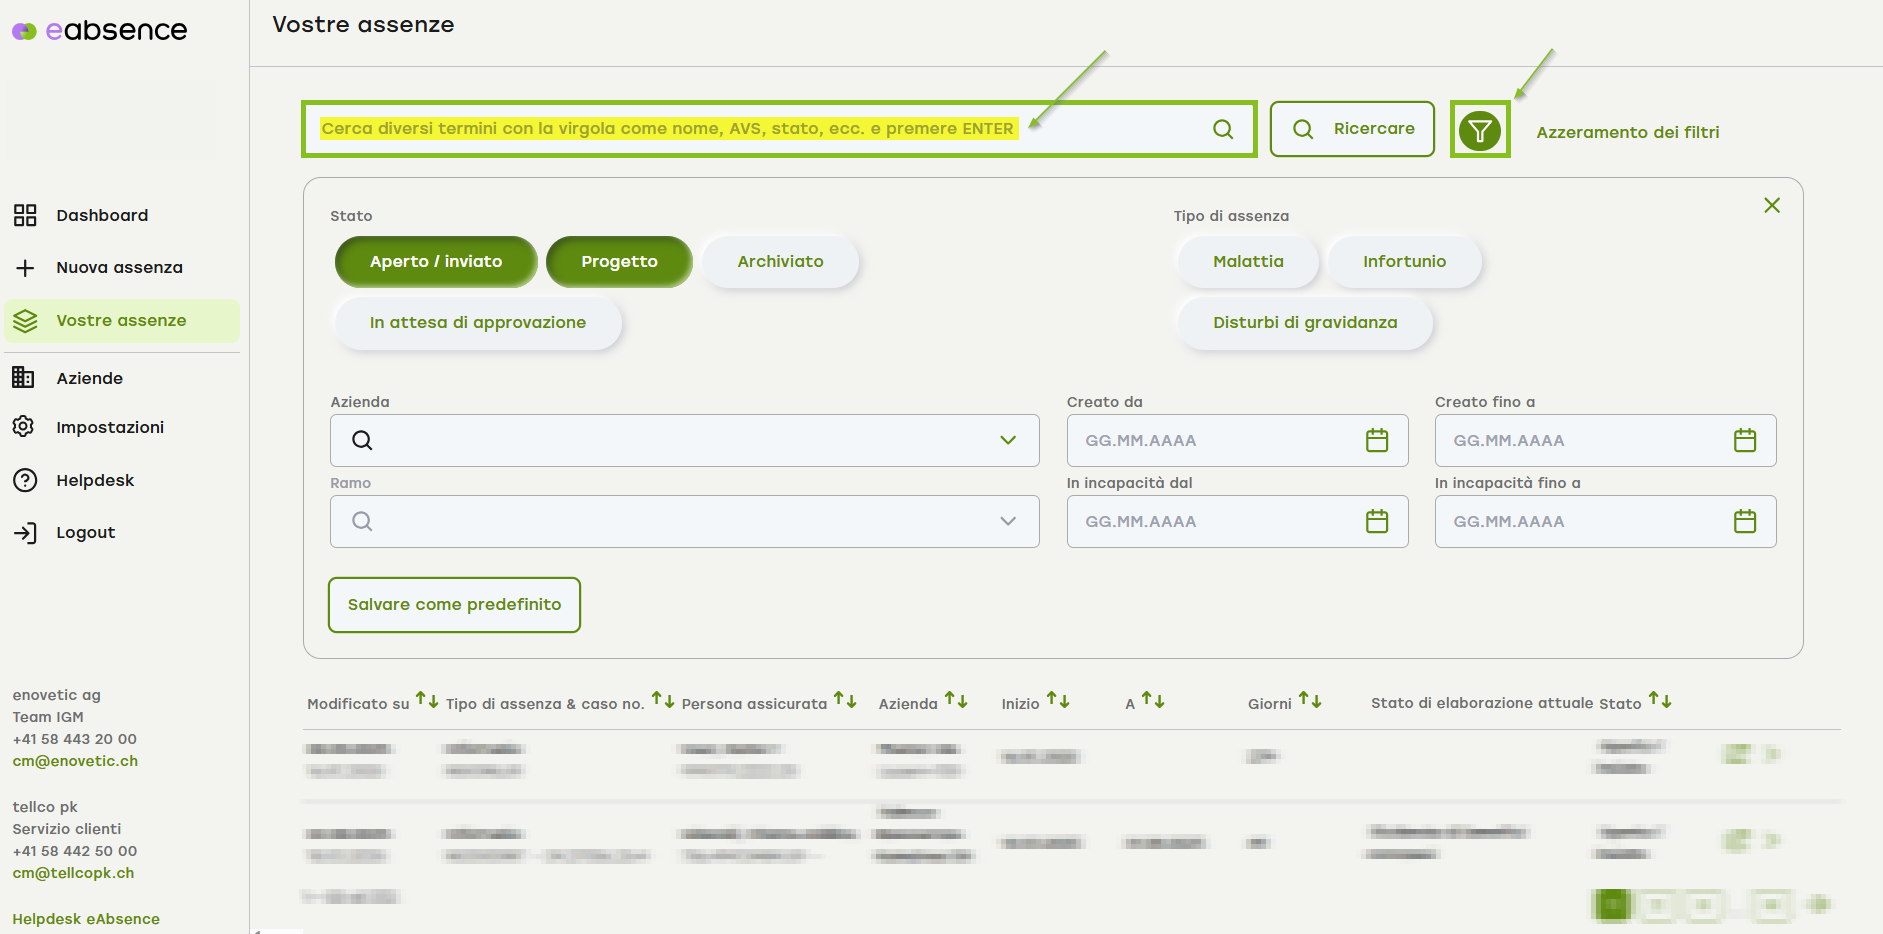Enable the Disturbi di gravidanza filter
This screenshot has width=1883, height=934.
point(1304,323)
